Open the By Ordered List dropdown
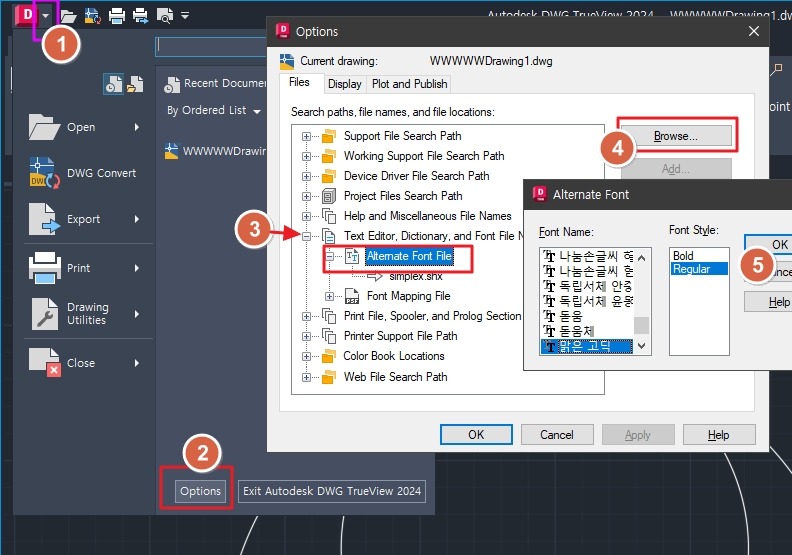Screen dimensions: 792x555 (x=214, y=111)
